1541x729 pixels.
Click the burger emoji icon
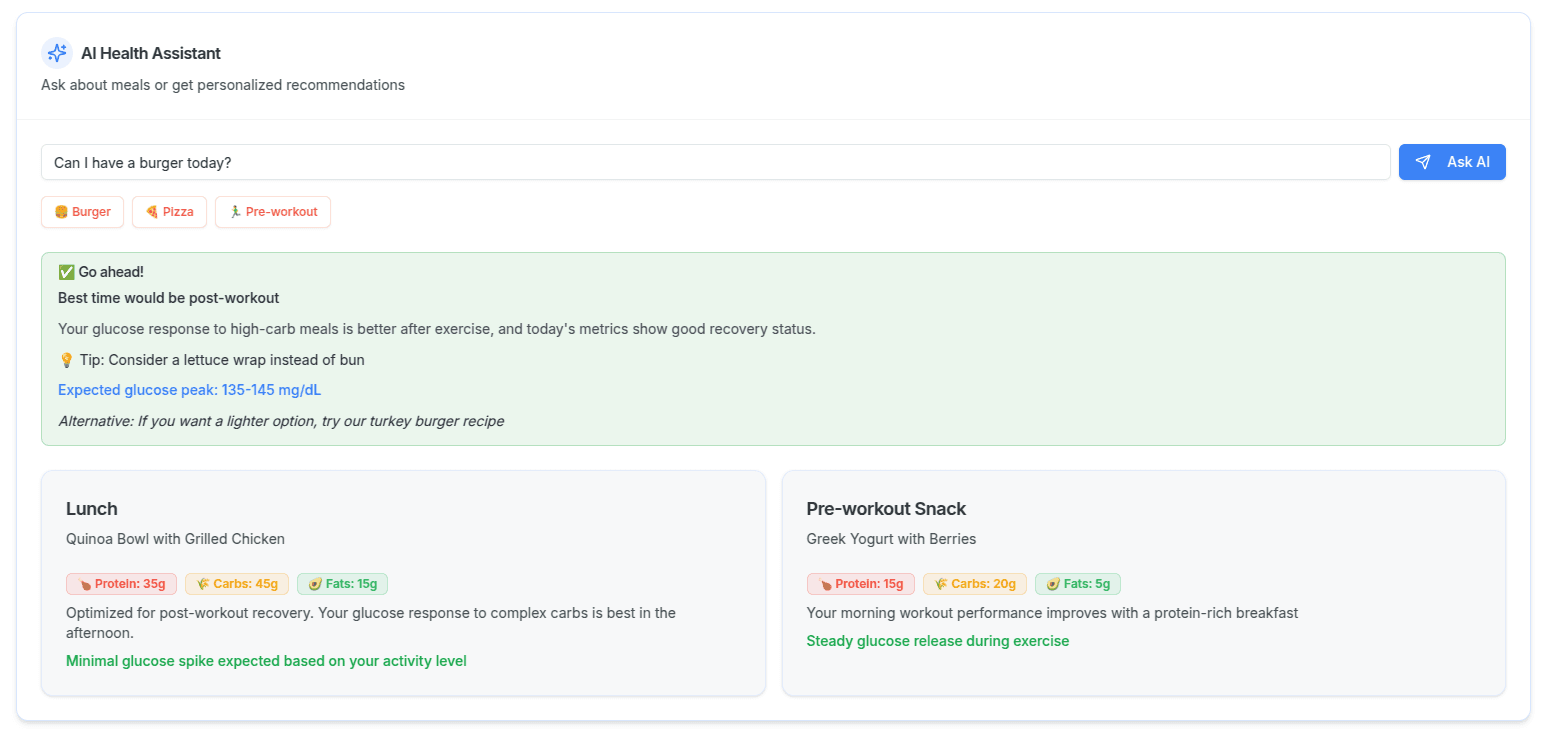click(61, 212)
